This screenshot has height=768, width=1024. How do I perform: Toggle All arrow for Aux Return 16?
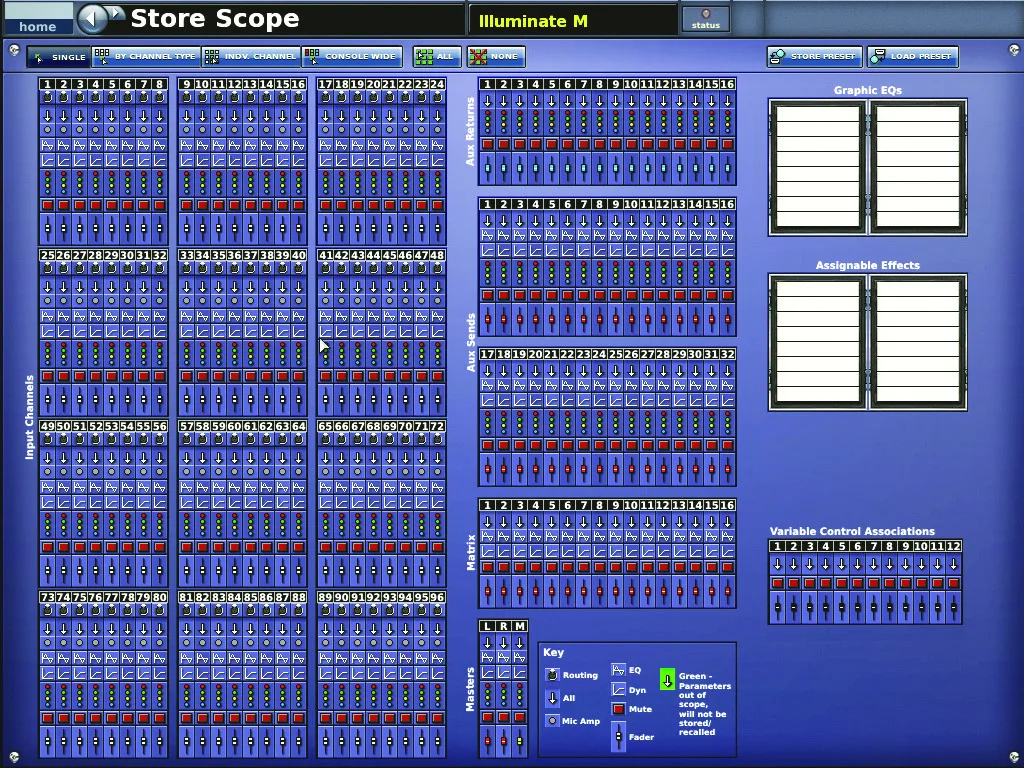728,101
